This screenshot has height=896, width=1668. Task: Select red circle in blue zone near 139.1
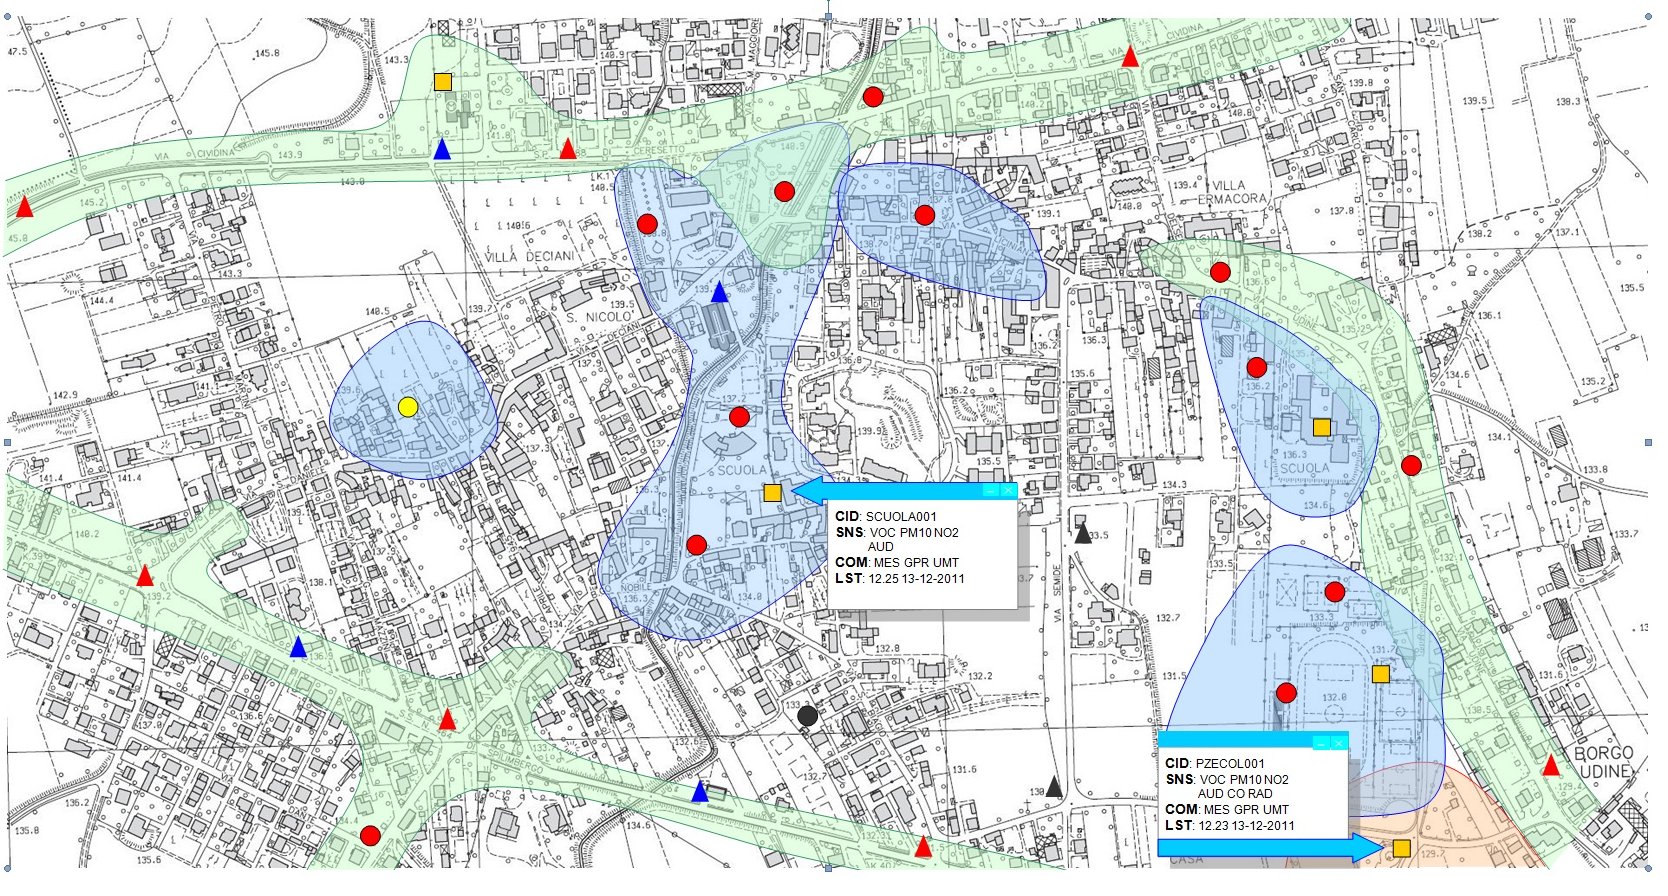click(x=924, y=214)
